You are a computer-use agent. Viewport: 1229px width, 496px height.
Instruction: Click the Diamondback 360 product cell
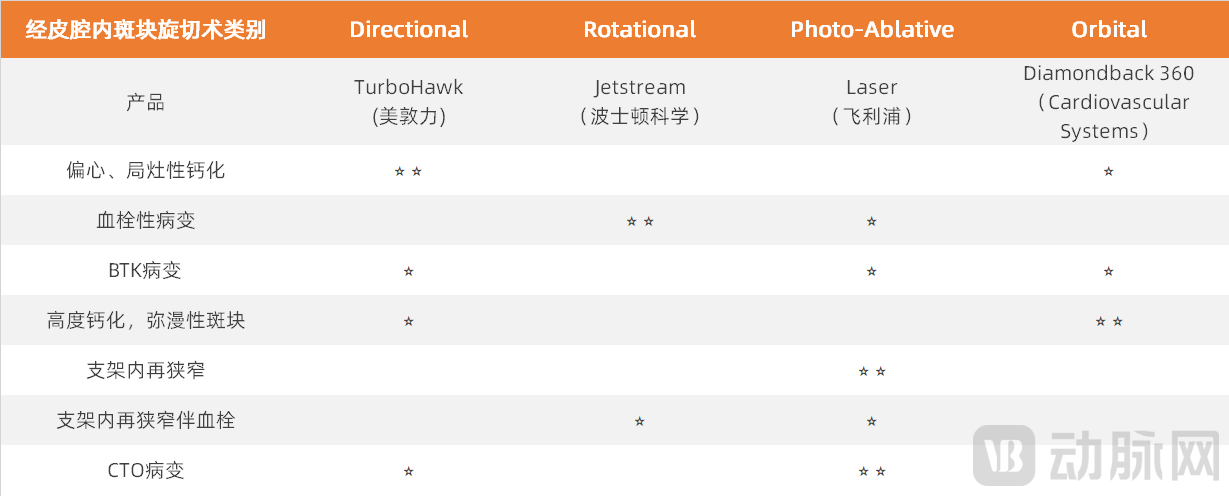click(1108, 102)
